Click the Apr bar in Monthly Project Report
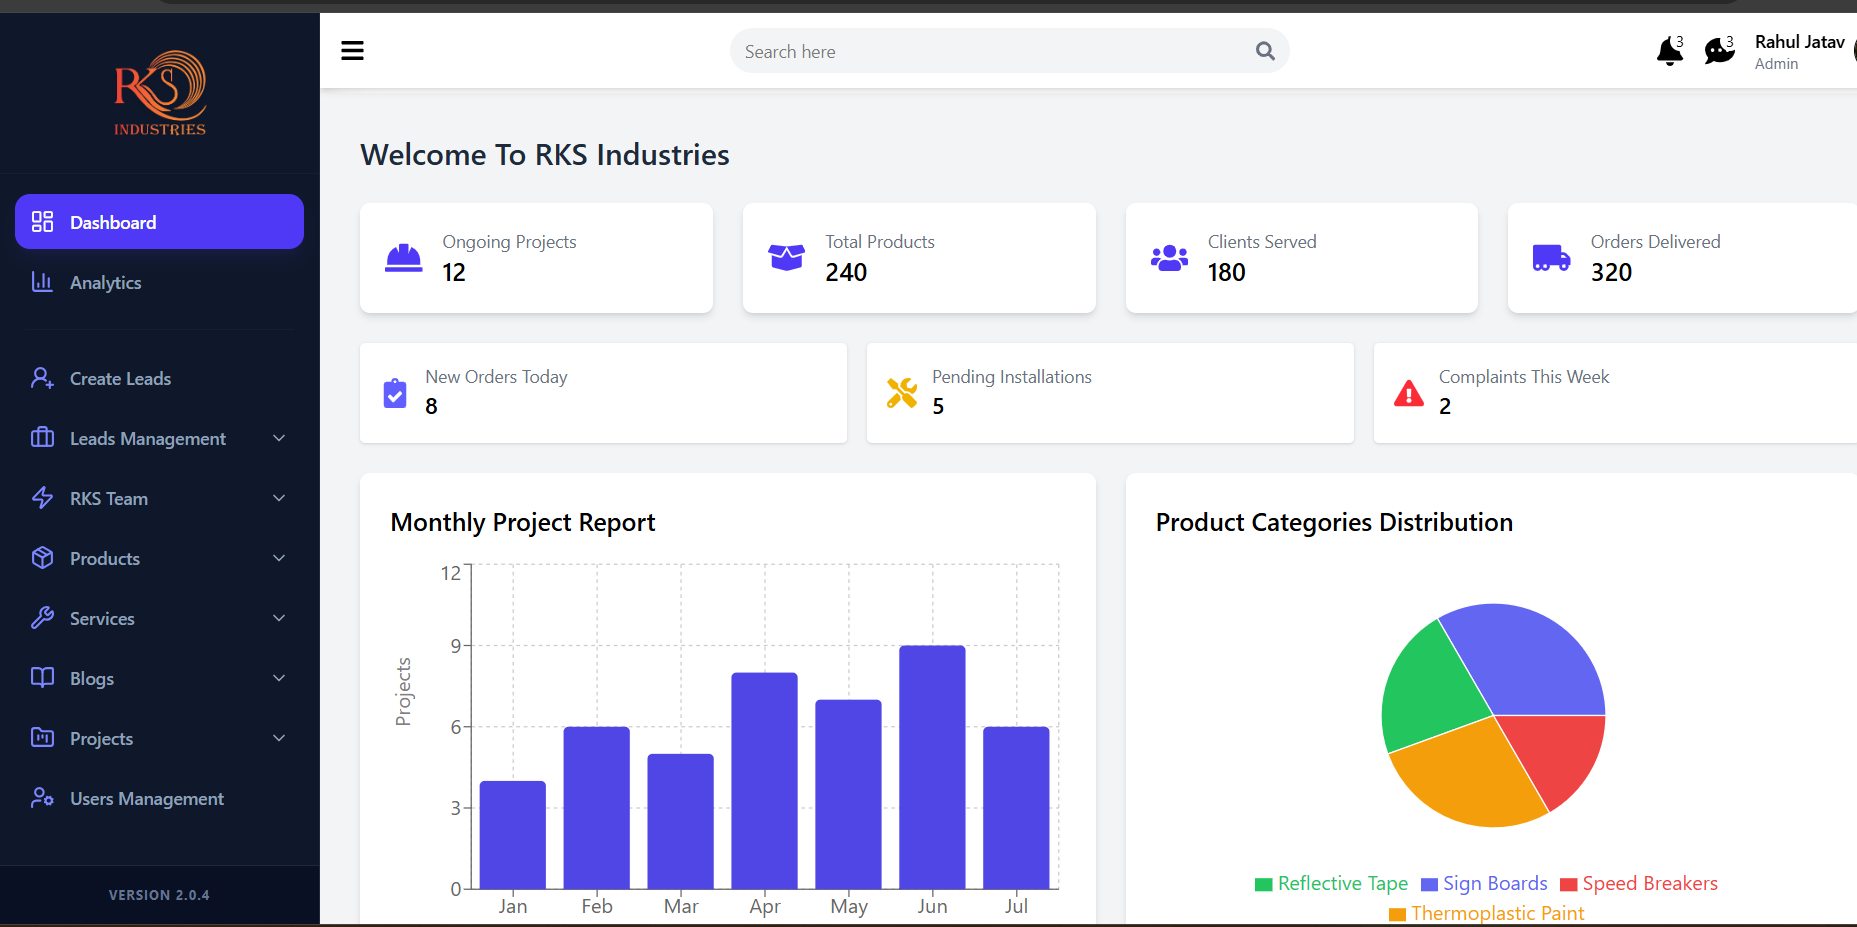The height and width of the screenshot is (927, 1857). coord(764,781)
